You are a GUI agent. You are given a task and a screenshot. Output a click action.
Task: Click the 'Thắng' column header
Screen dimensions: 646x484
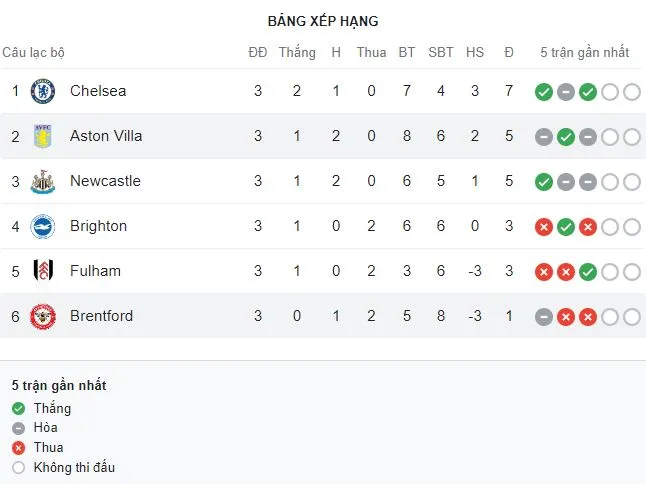297,52
